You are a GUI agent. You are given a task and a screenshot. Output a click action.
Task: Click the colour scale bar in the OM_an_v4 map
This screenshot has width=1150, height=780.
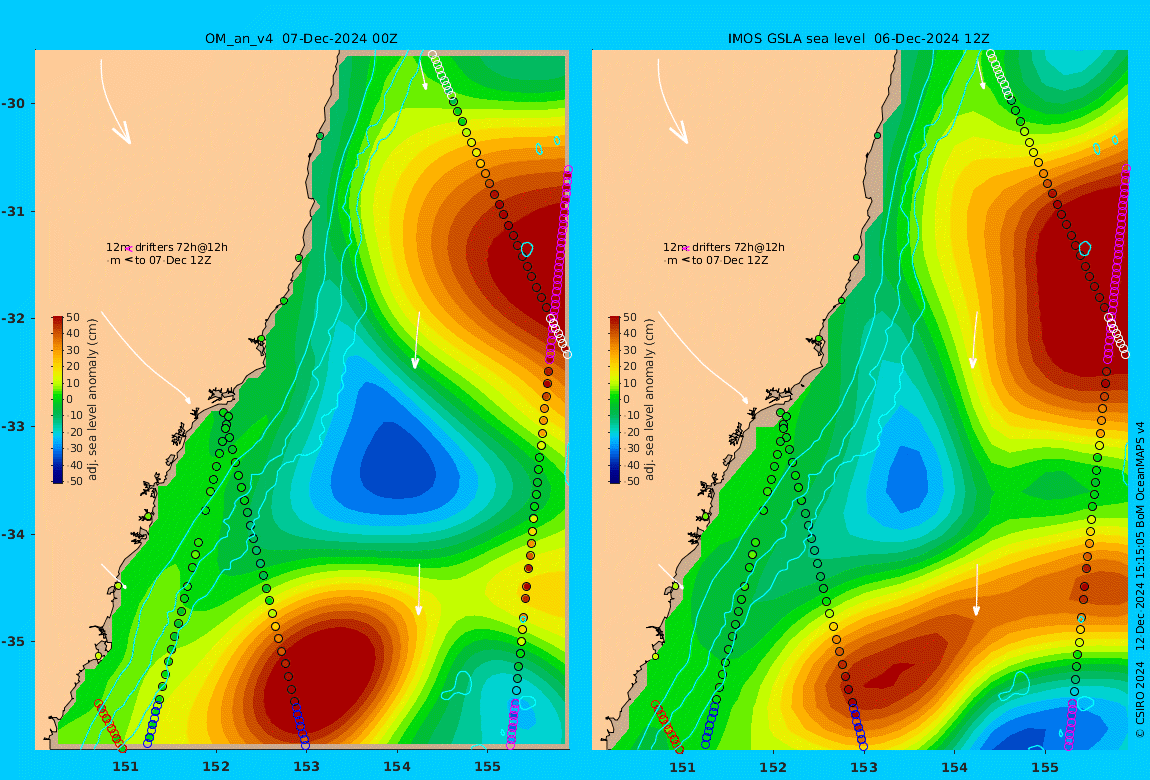58,400
